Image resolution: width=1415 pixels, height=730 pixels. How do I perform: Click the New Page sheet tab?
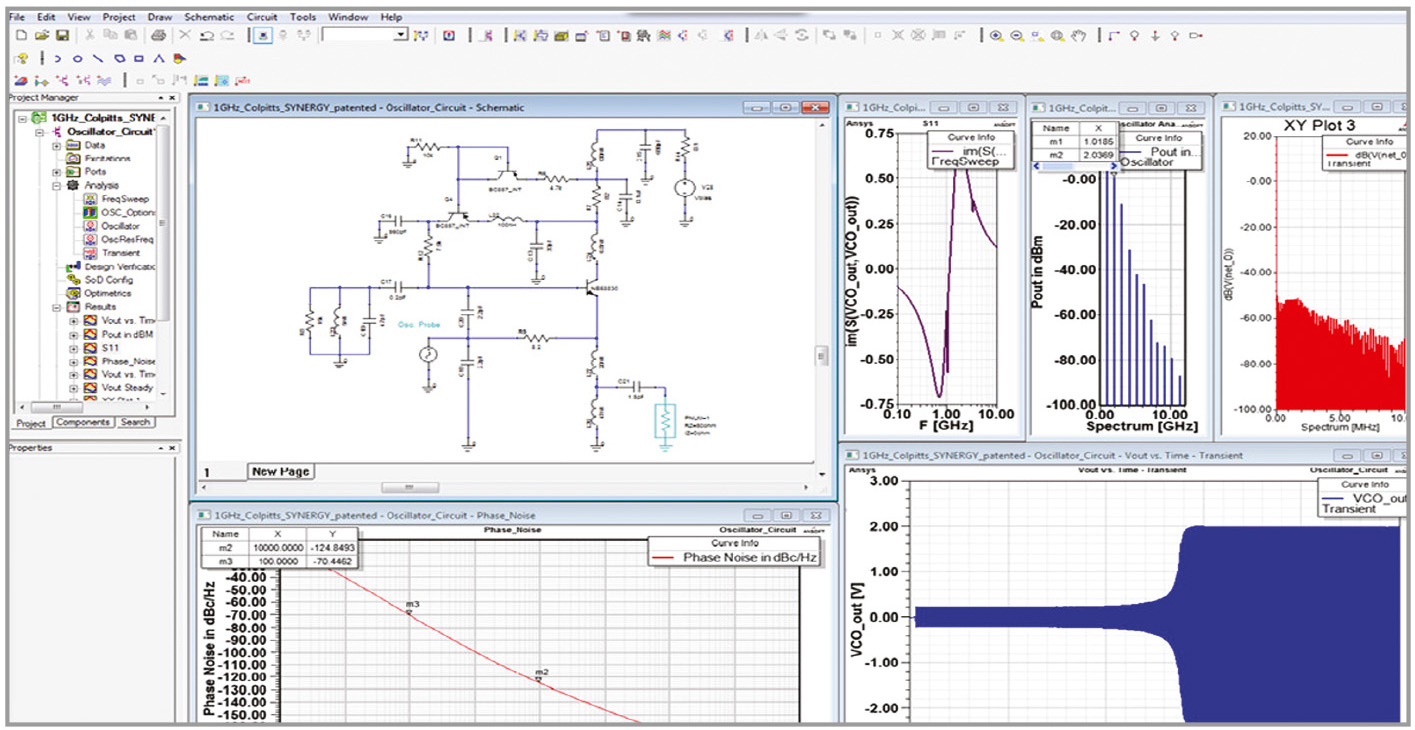(281, 472)
